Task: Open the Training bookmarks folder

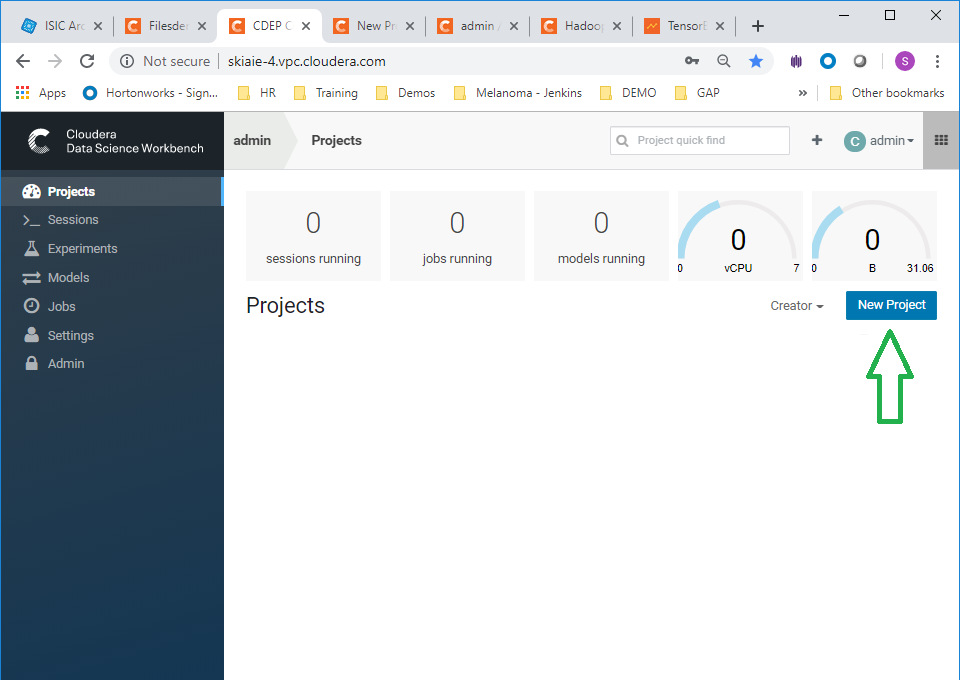Action: pyautogui.click(x=326, y=93)
